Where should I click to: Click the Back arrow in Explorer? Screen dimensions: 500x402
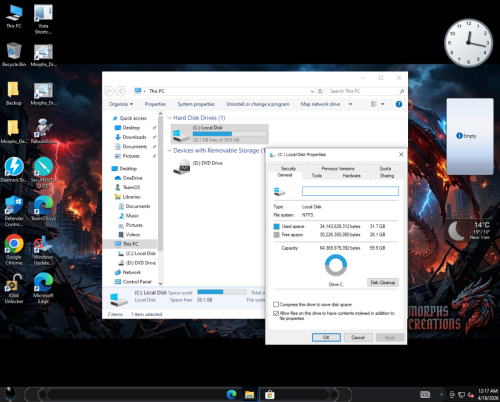click(109, 91)
